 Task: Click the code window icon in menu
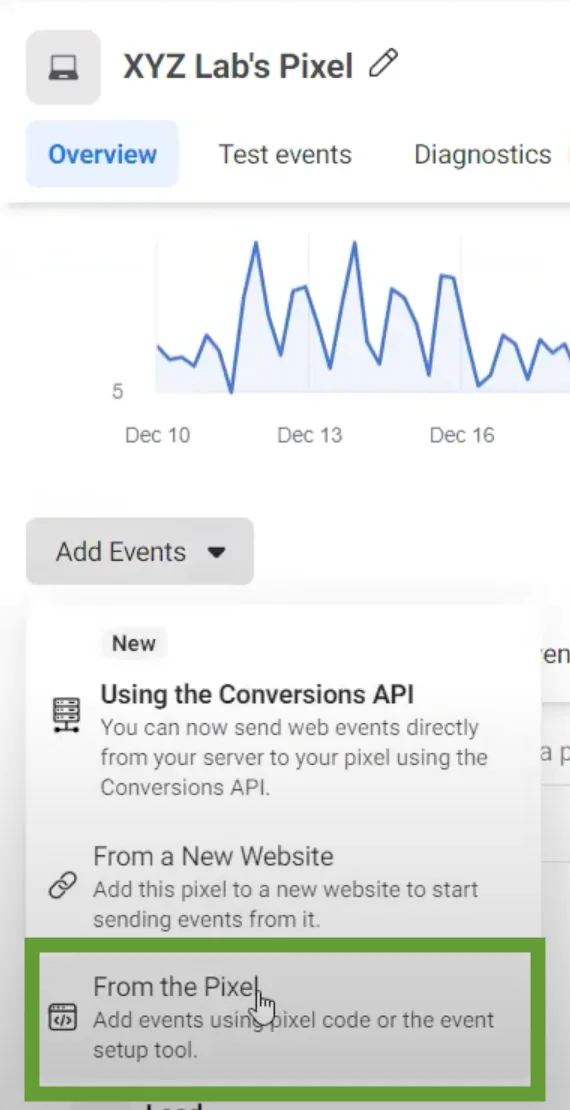point(62,1017)
